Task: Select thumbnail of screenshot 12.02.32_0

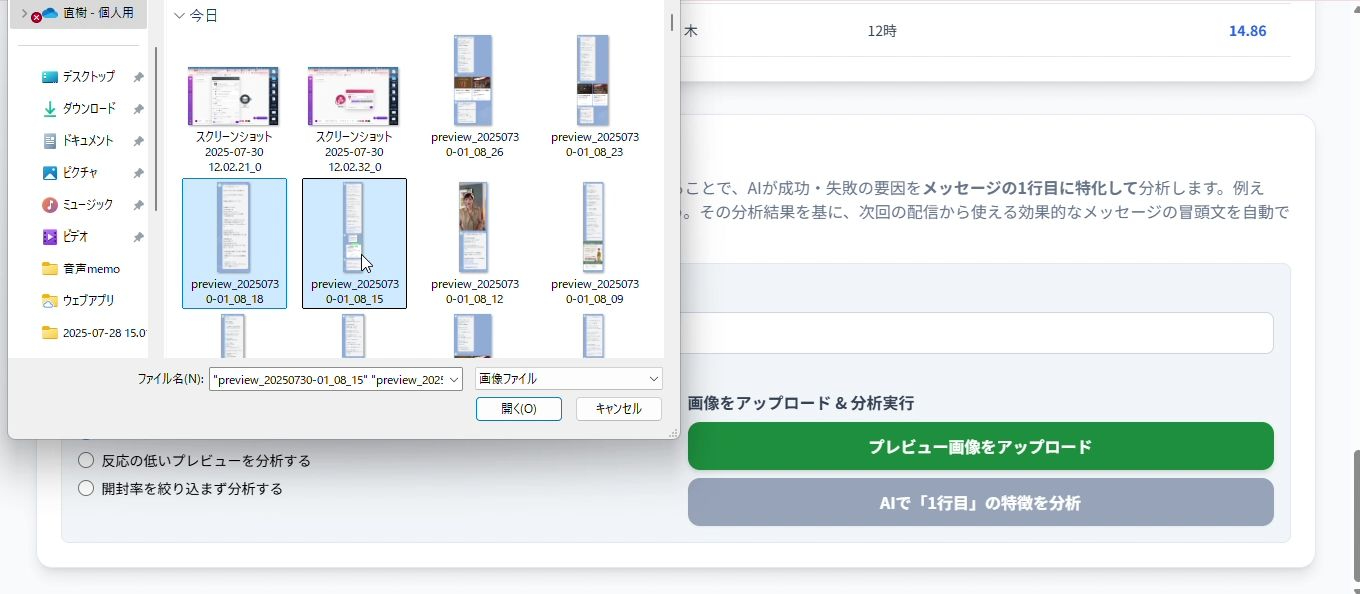Action: [x=353, y=96]
